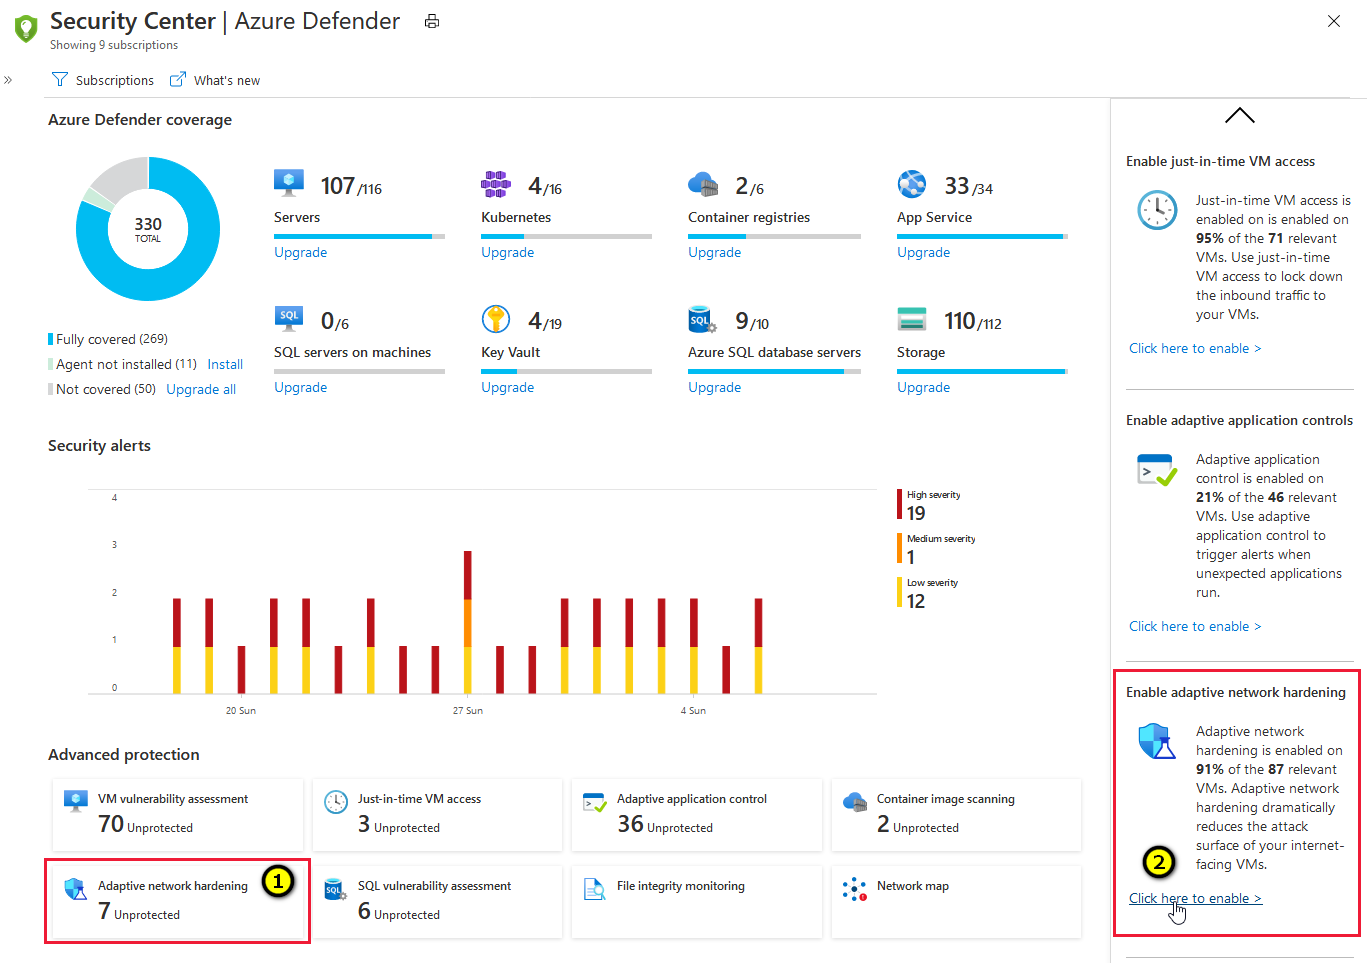Click the Subscriptions funnel icon
This screenshot has height=963, width=1367.
tap(60, 80)
